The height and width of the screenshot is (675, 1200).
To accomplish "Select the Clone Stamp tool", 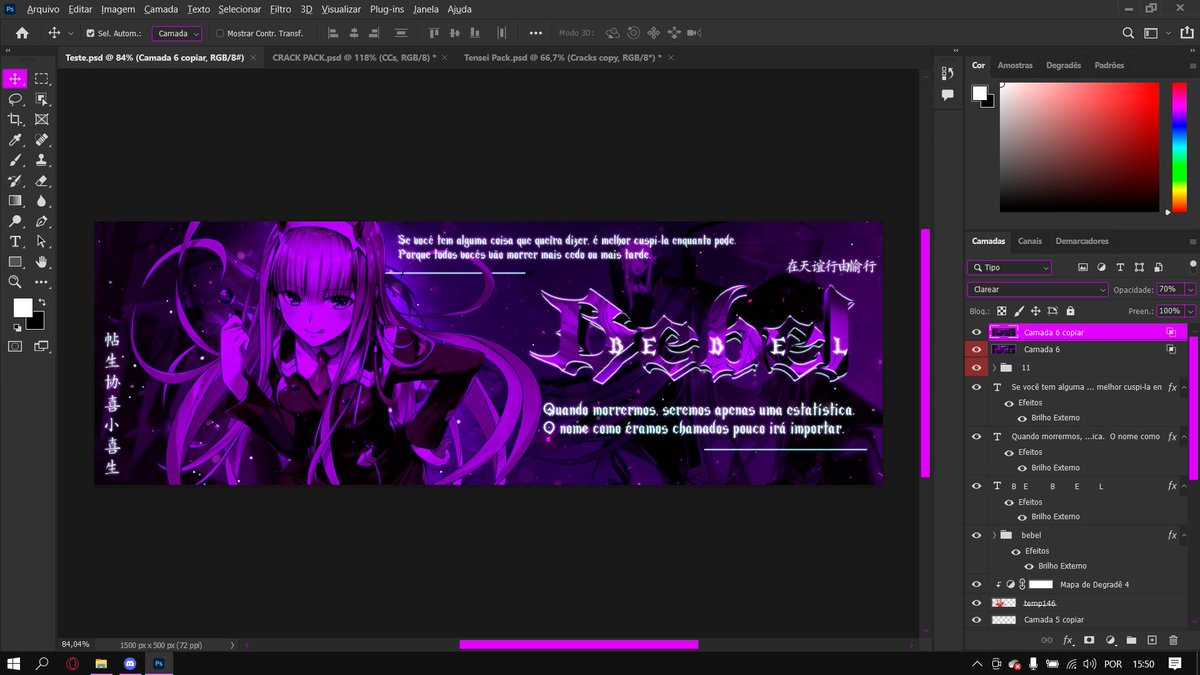I will [42, 160].
